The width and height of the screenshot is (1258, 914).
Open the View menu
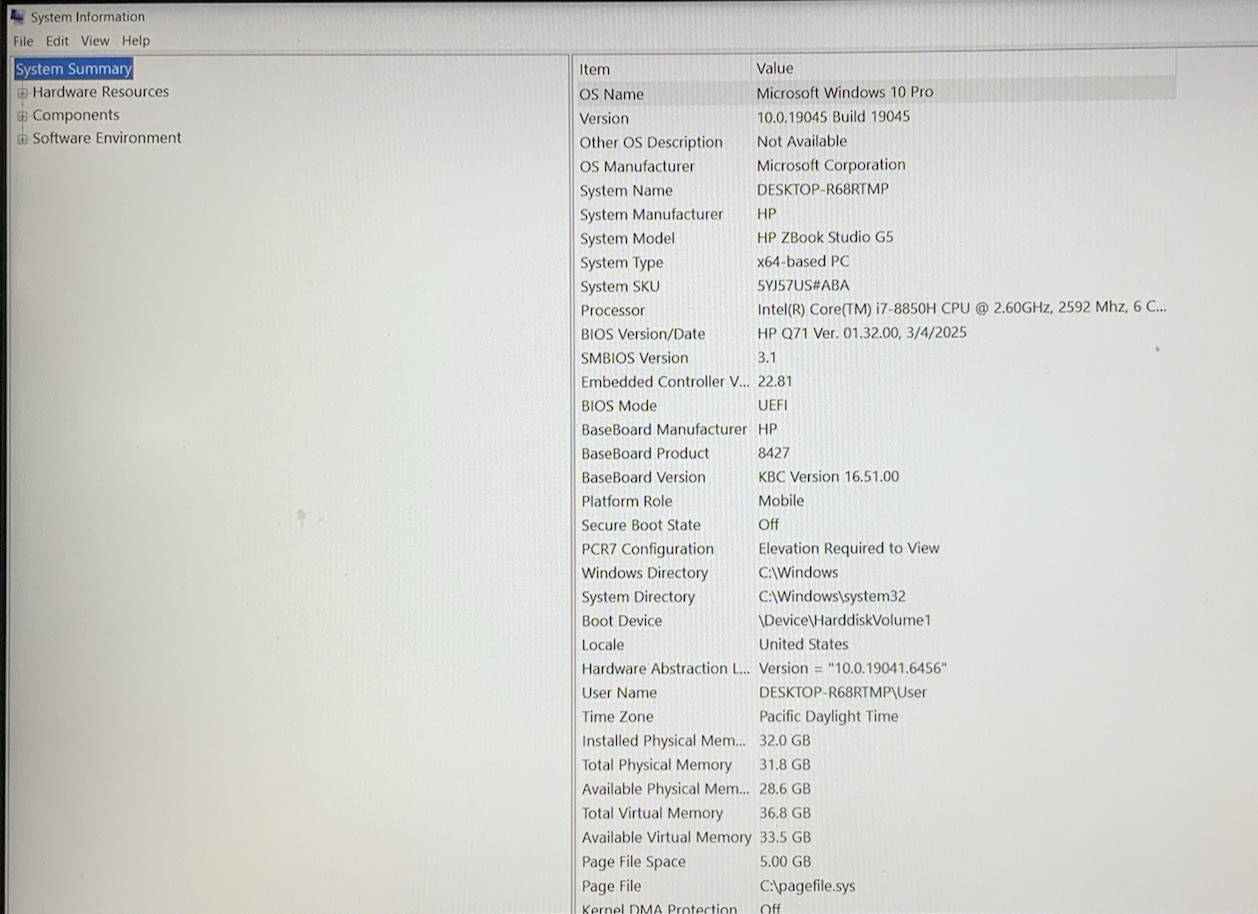point(95,41)
